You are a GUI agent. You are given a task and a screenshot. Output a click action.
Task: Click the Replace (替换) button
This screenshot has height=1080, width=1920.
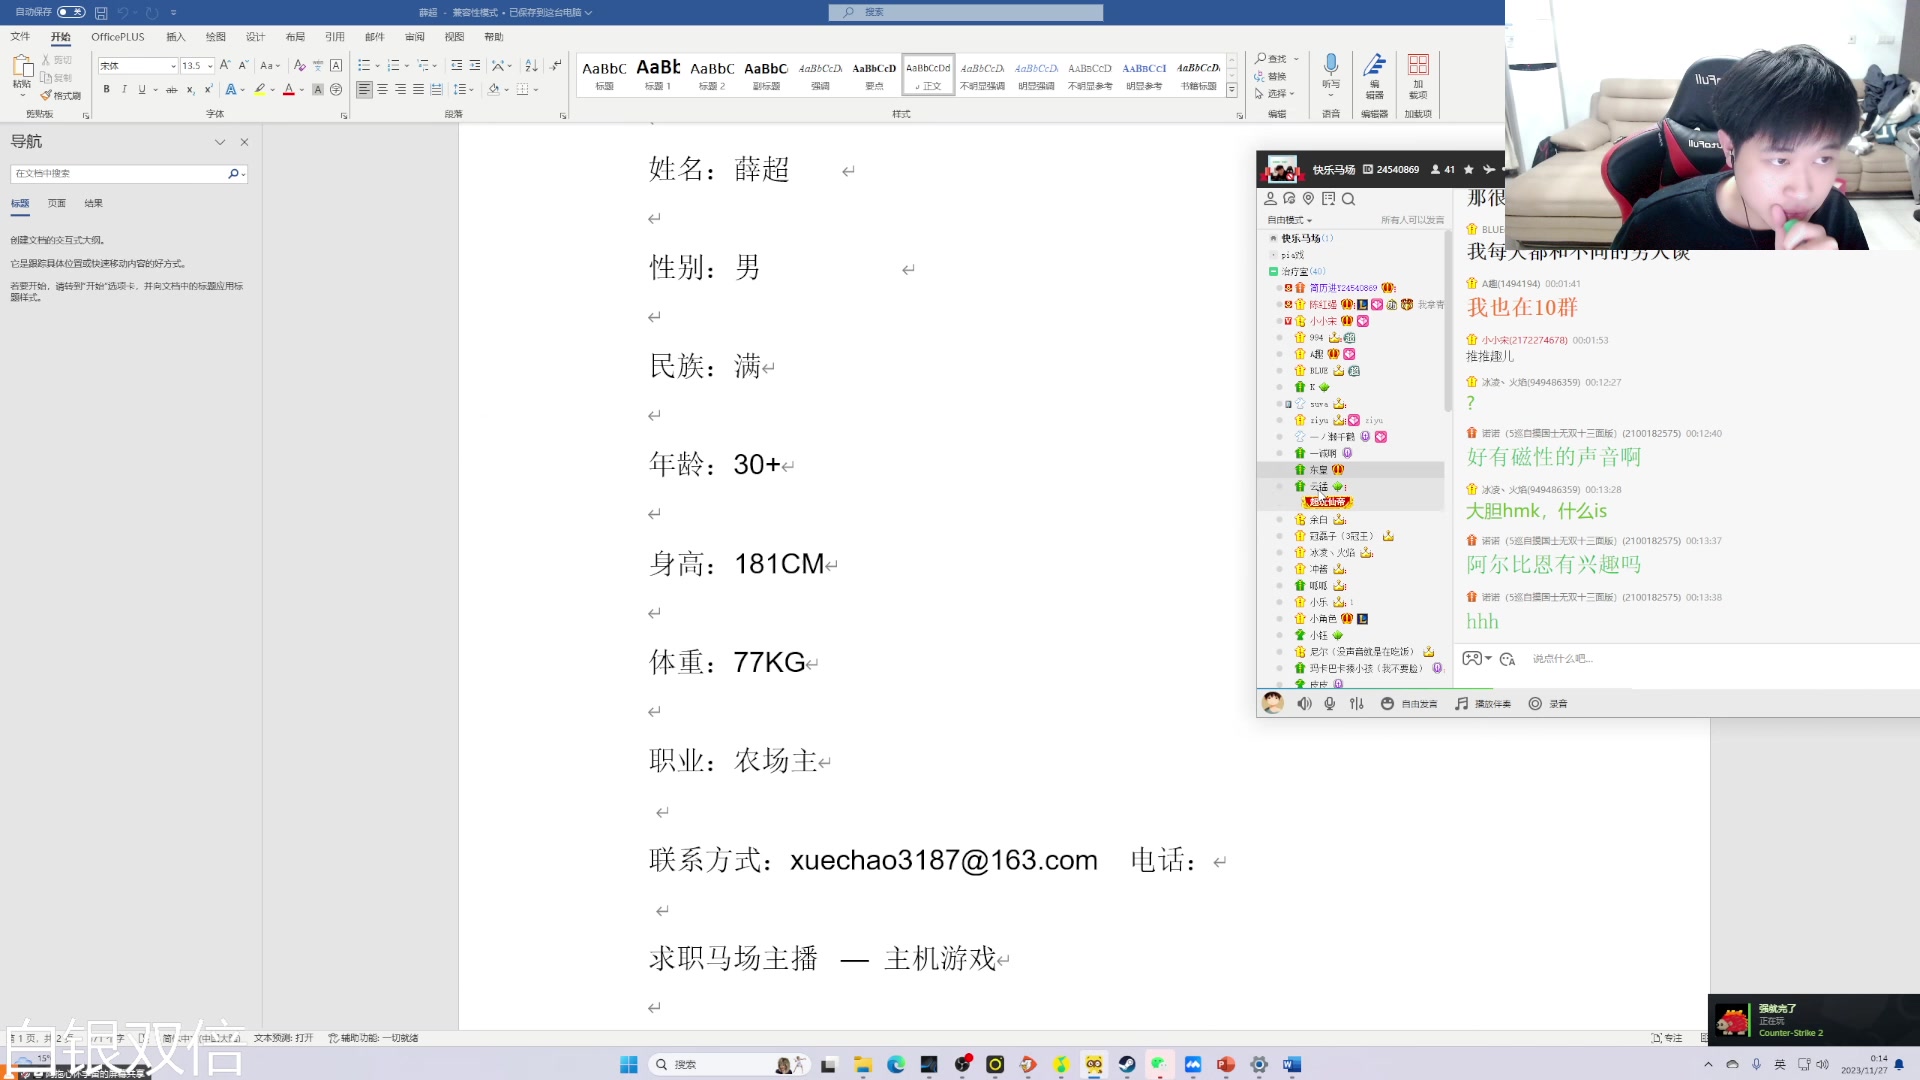(x=1271, y=77)
